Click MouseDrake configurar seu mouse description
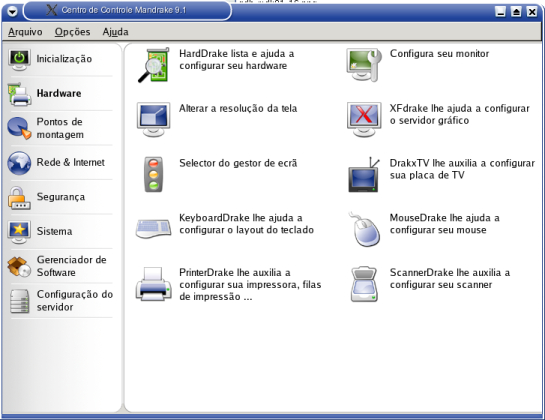The width and height of the screenshot is (545, 420). (445, 224)
